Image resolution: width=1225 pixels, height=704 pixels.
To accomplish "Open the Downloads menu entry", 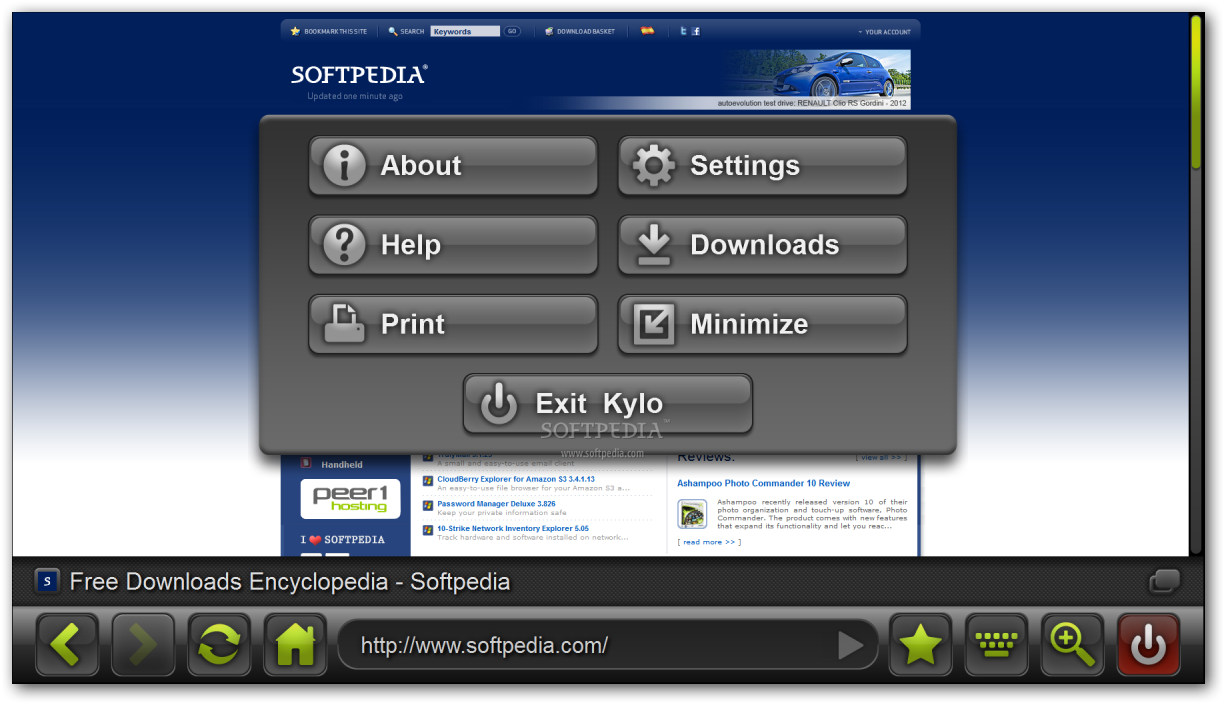I will tap(762, 245).
